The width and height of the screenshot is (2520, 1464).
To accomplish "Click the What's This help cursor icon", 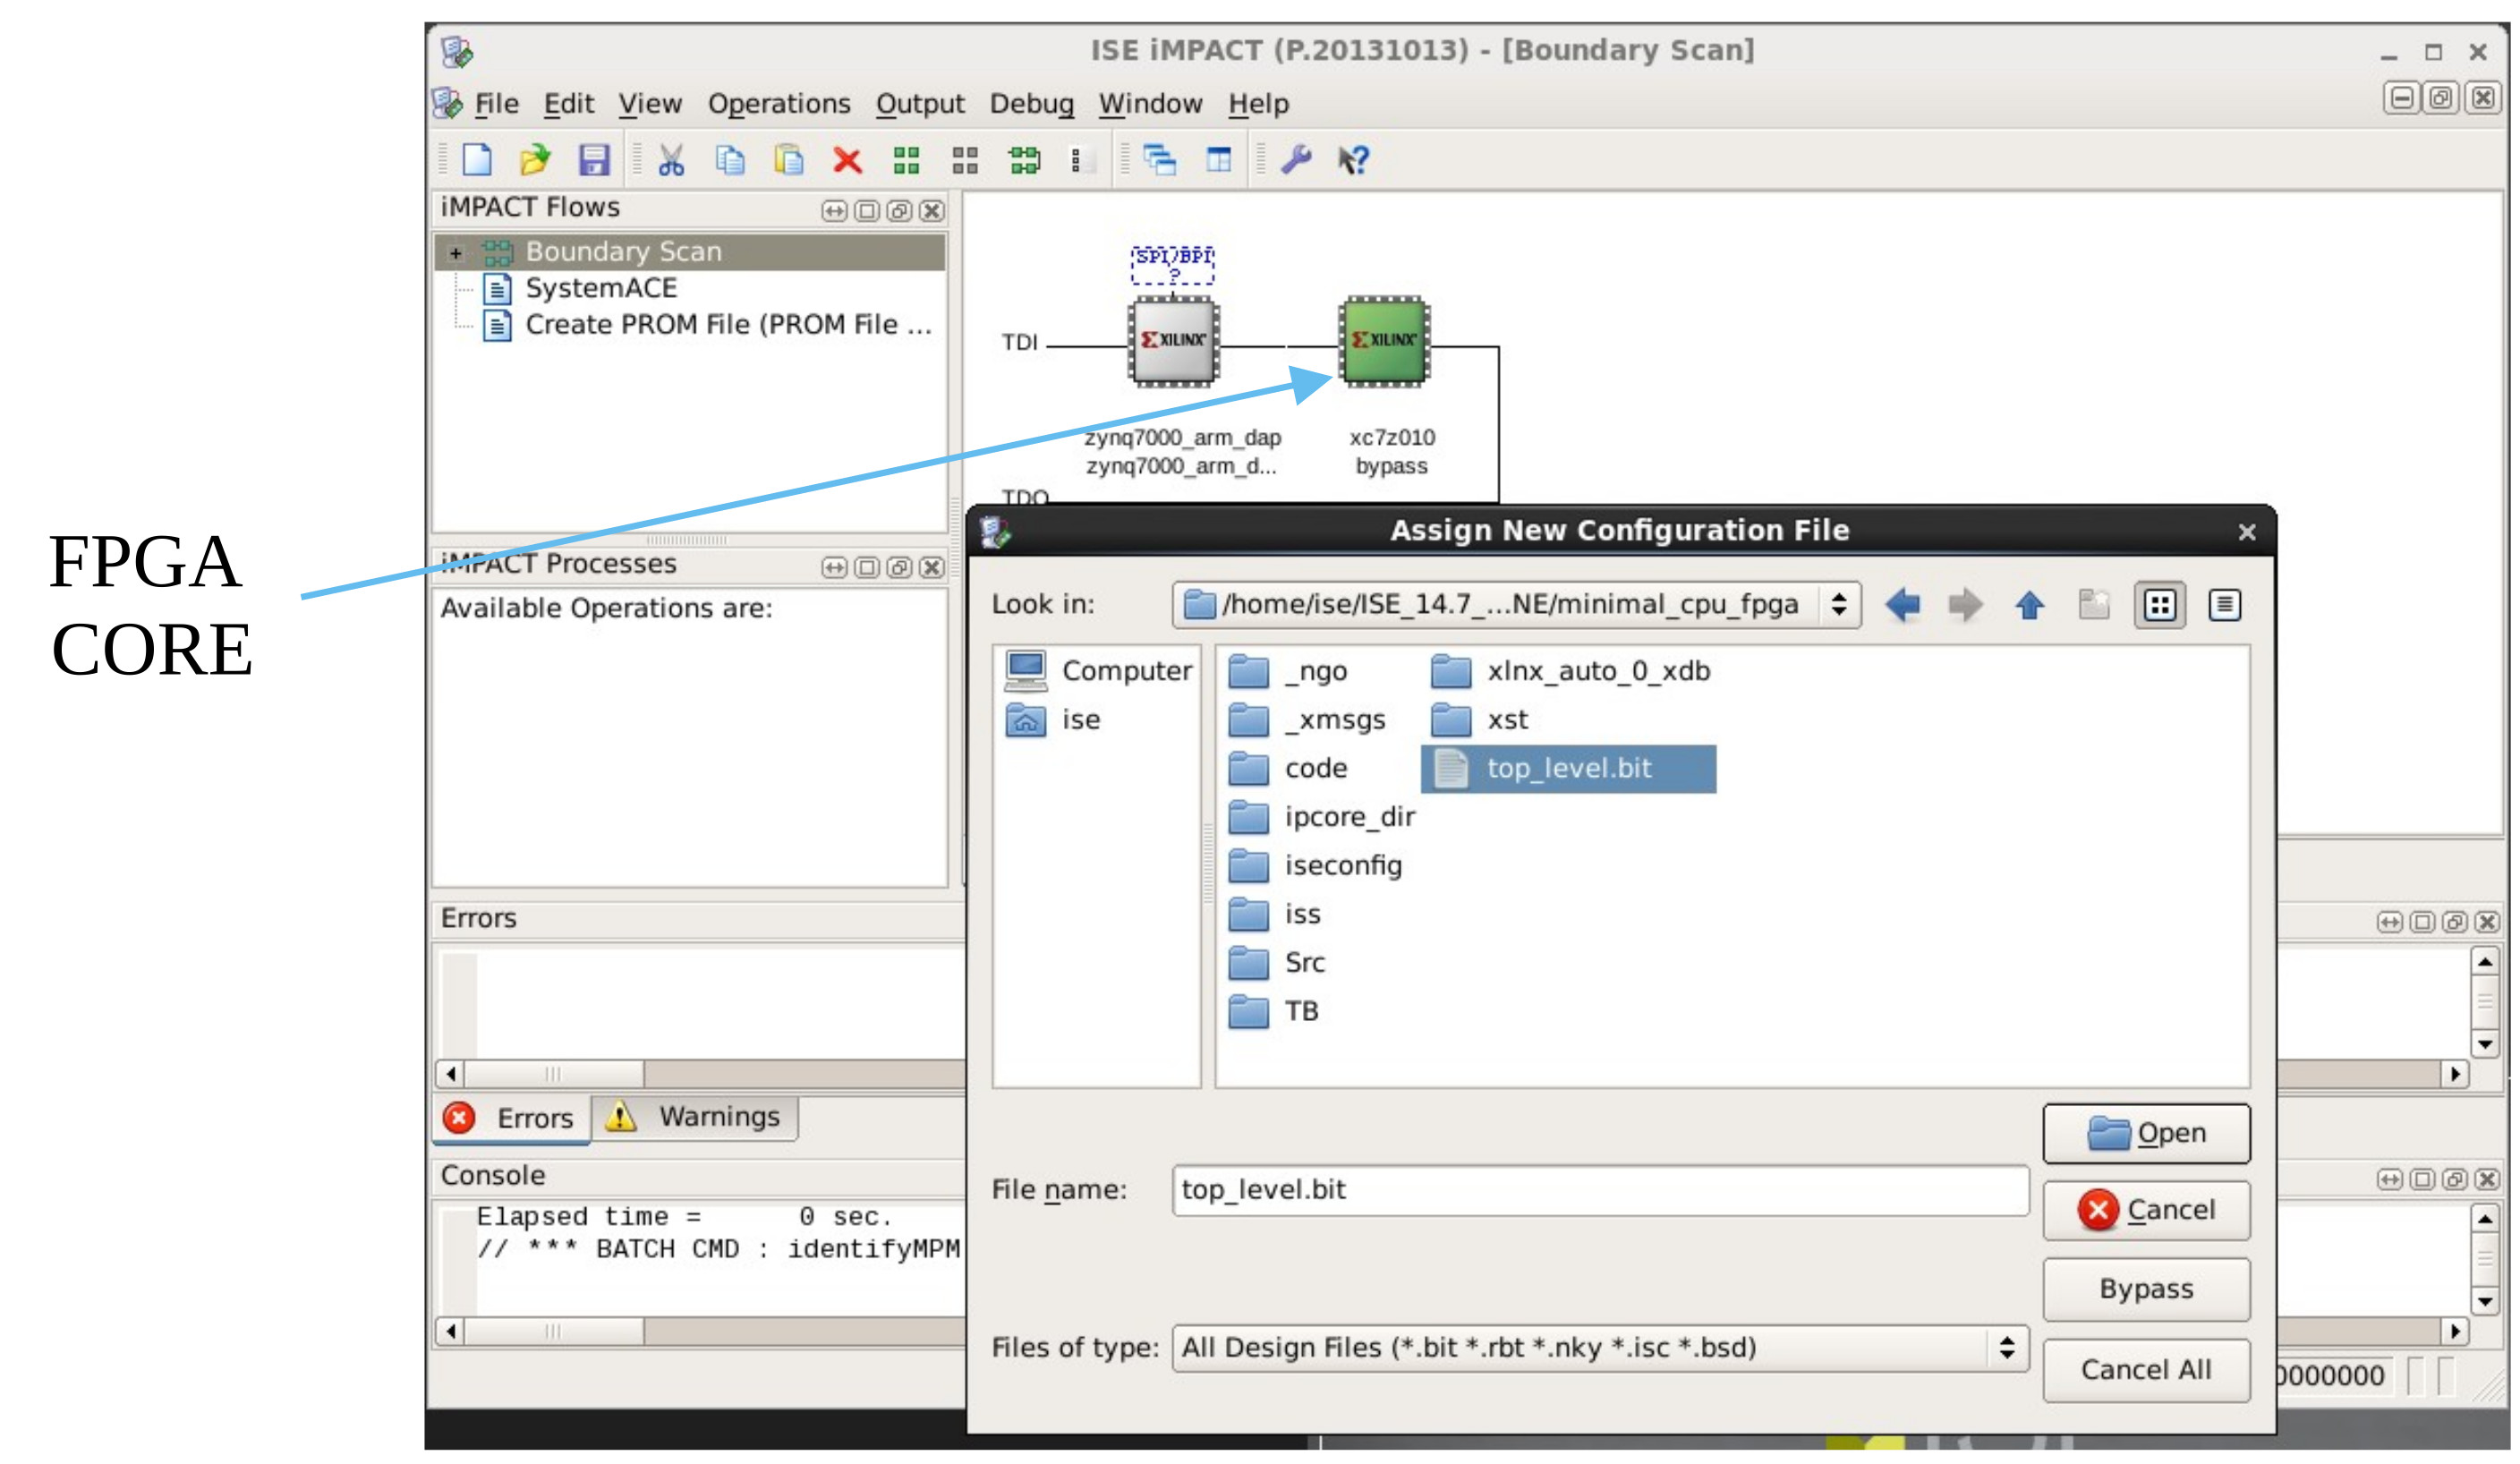I will pos(1354,160).
